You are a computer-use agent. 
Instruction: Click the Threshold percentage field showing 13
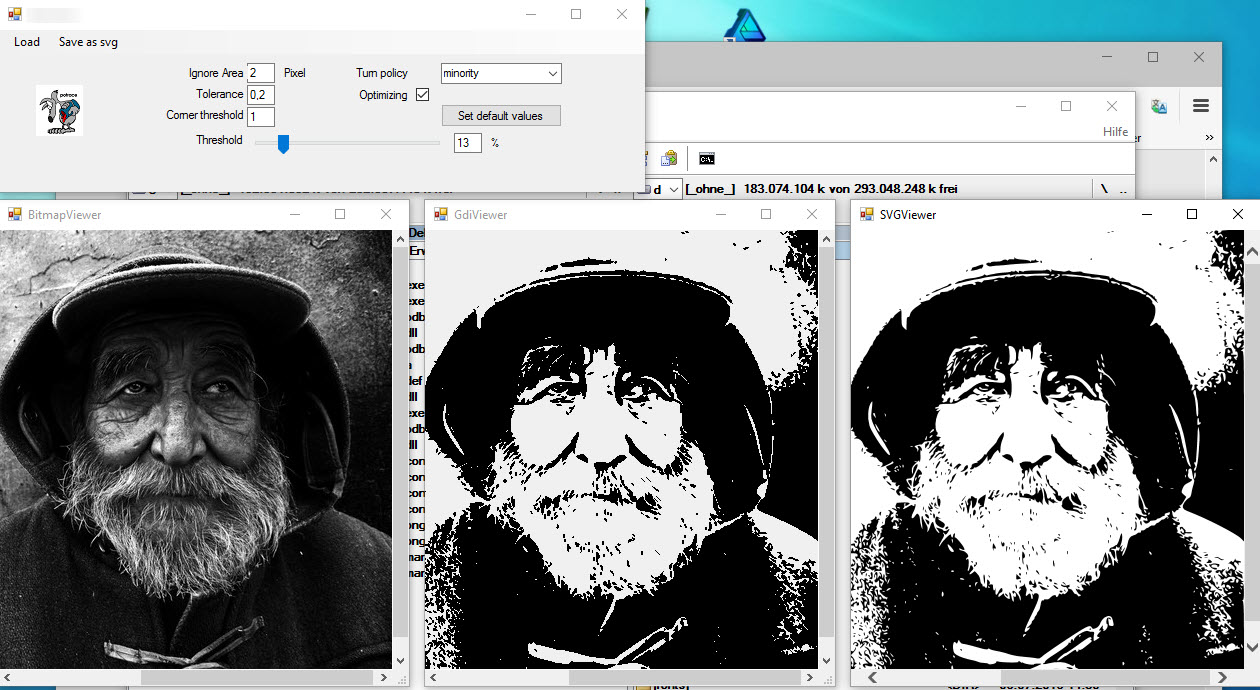tap(467, 143)
